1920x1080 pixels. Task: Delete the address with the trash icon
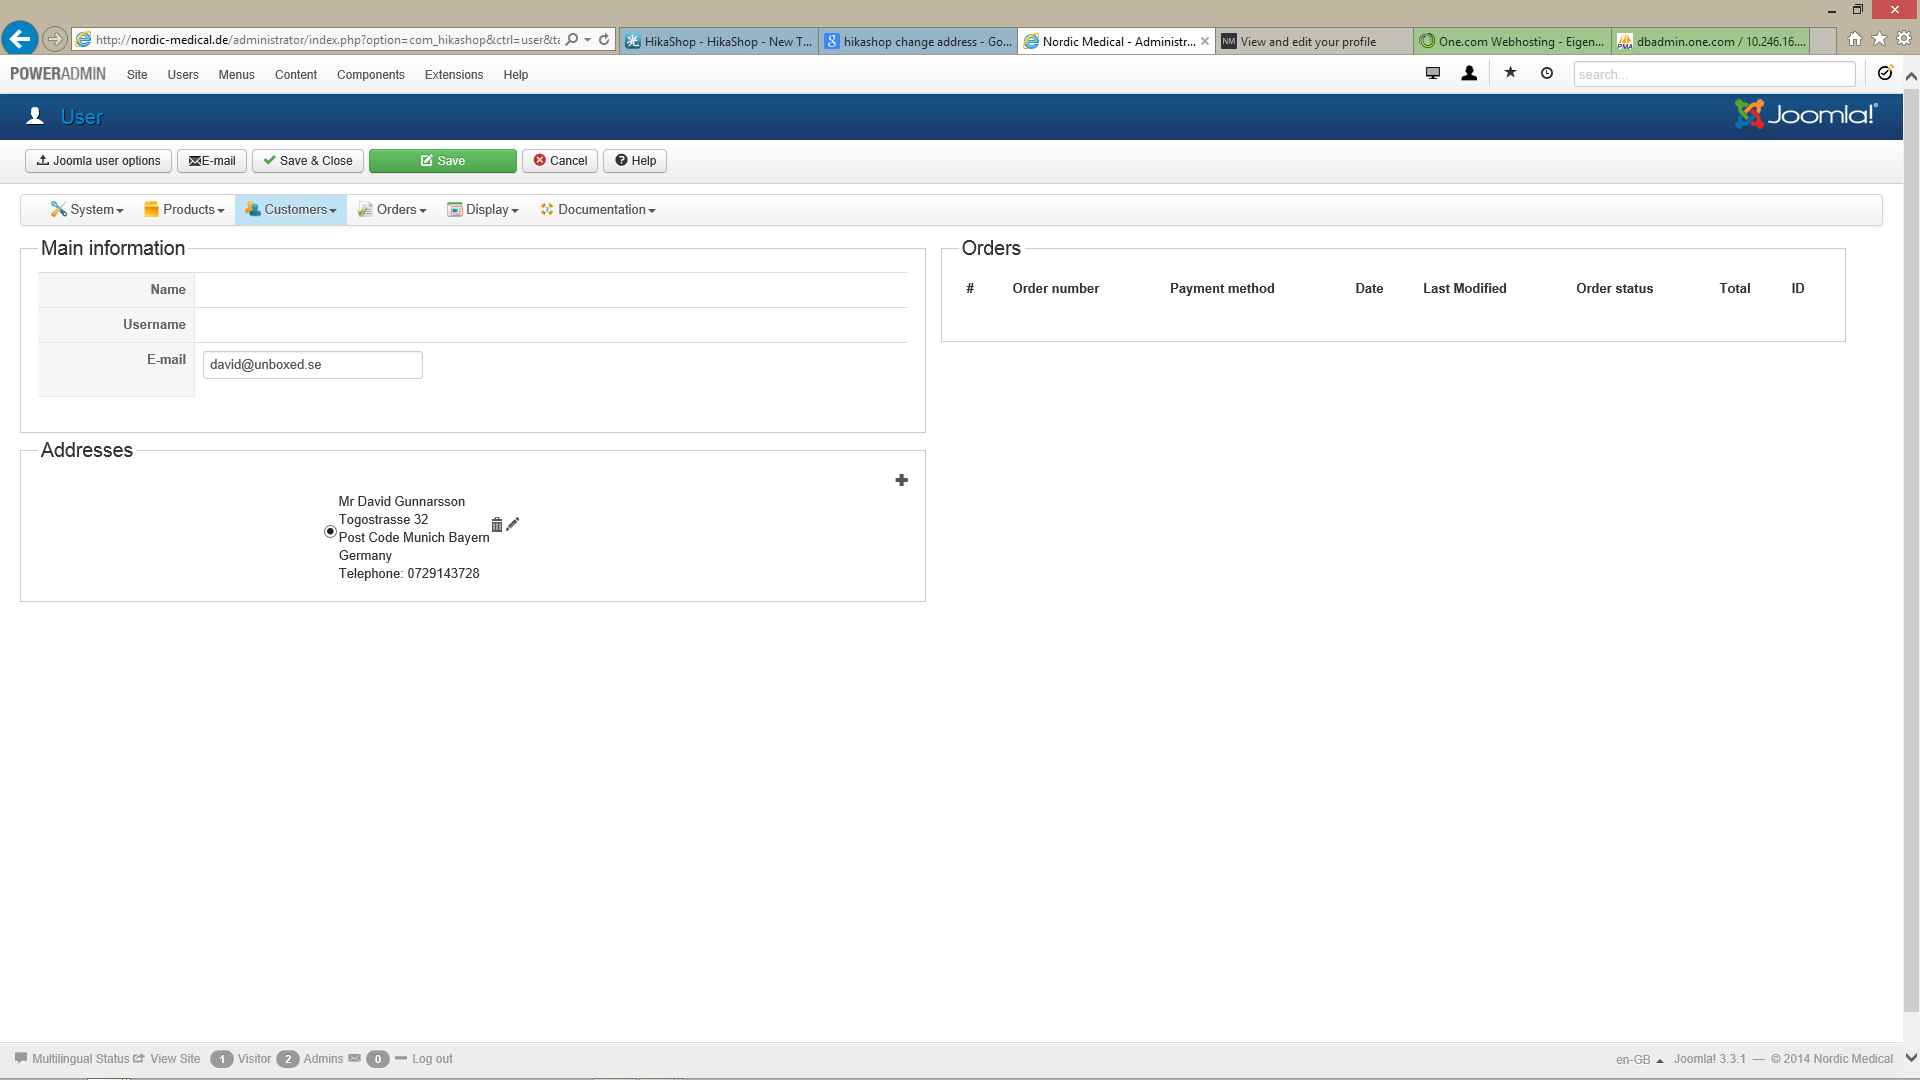tap(497, 525)
